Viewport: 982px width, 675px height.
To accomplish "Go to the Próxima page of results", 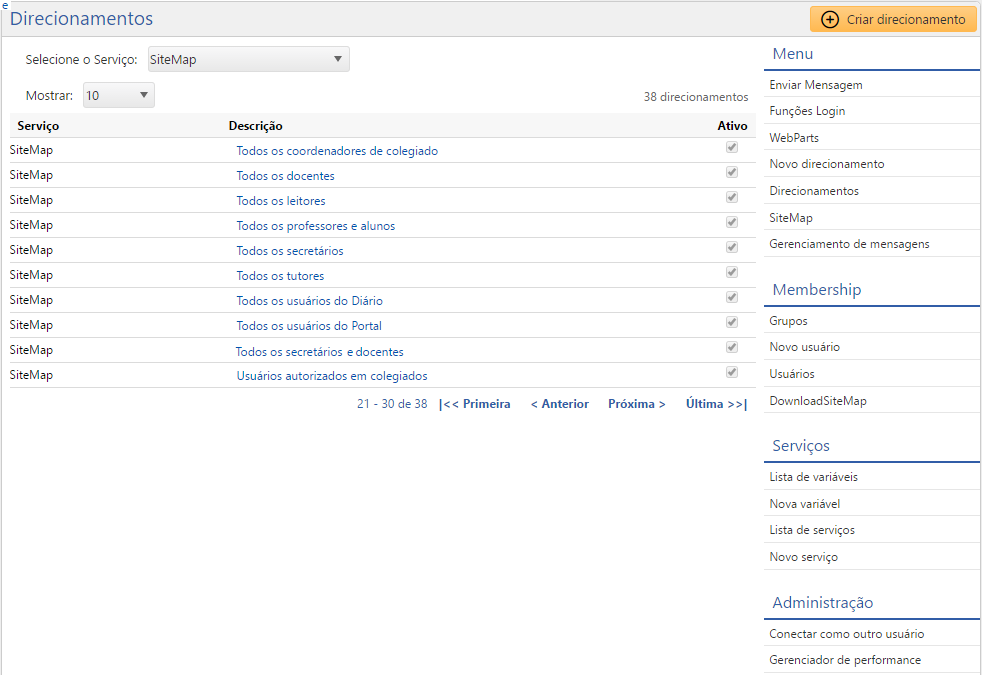I will click(636, 404).
